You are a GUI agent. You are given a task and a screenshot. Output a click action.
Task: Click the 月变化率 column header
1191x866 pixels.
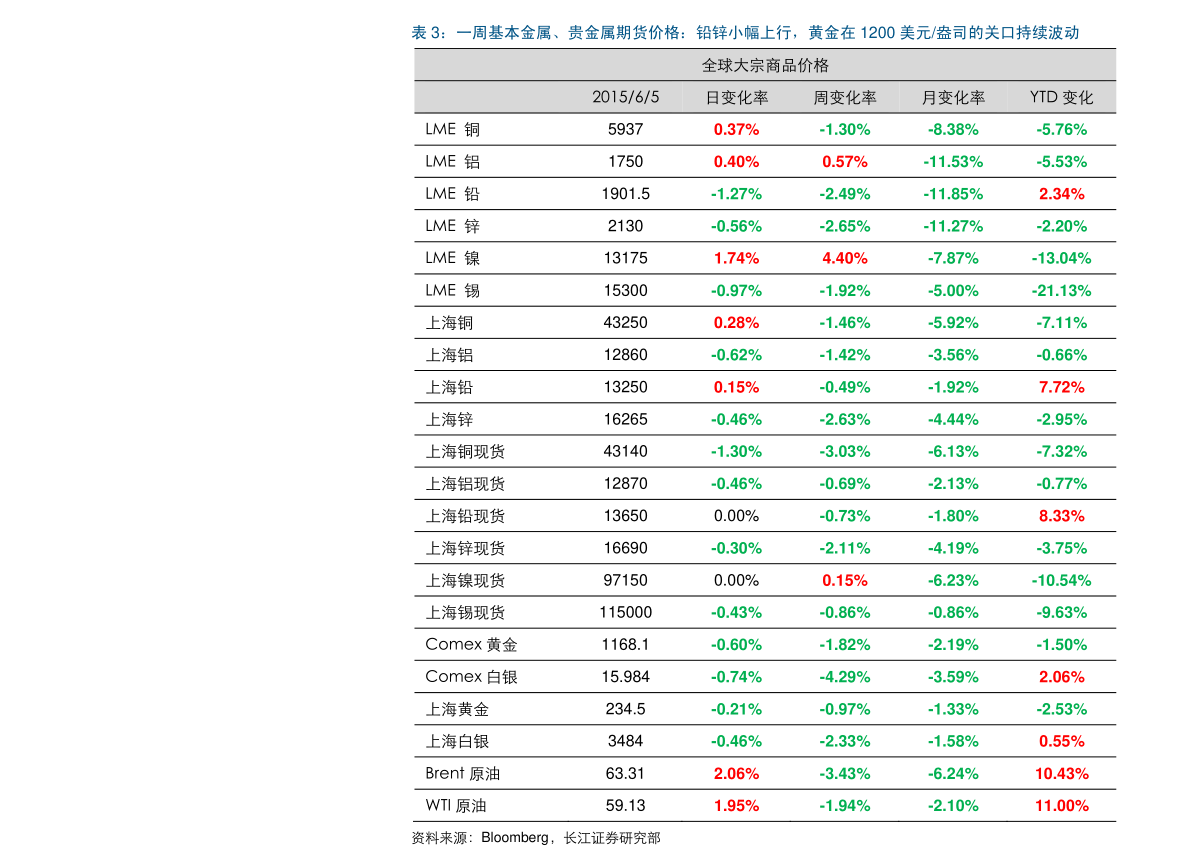pos(952,98)
